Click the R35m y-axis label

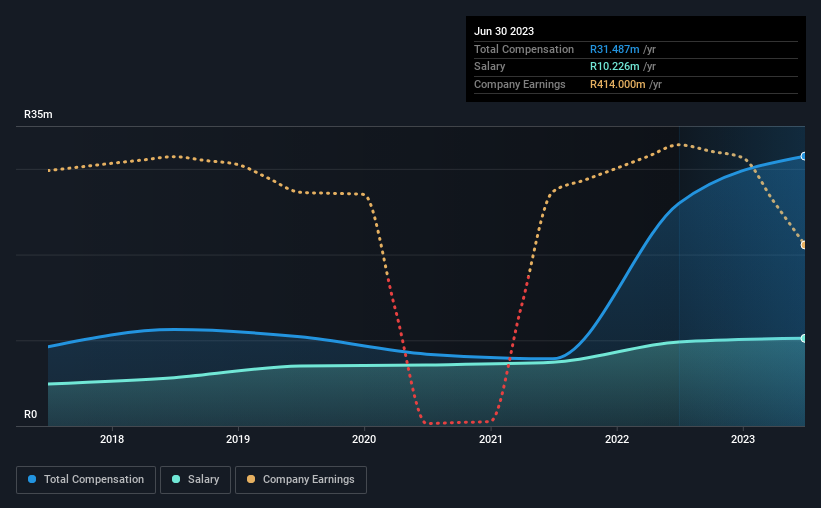coord(38,114)
